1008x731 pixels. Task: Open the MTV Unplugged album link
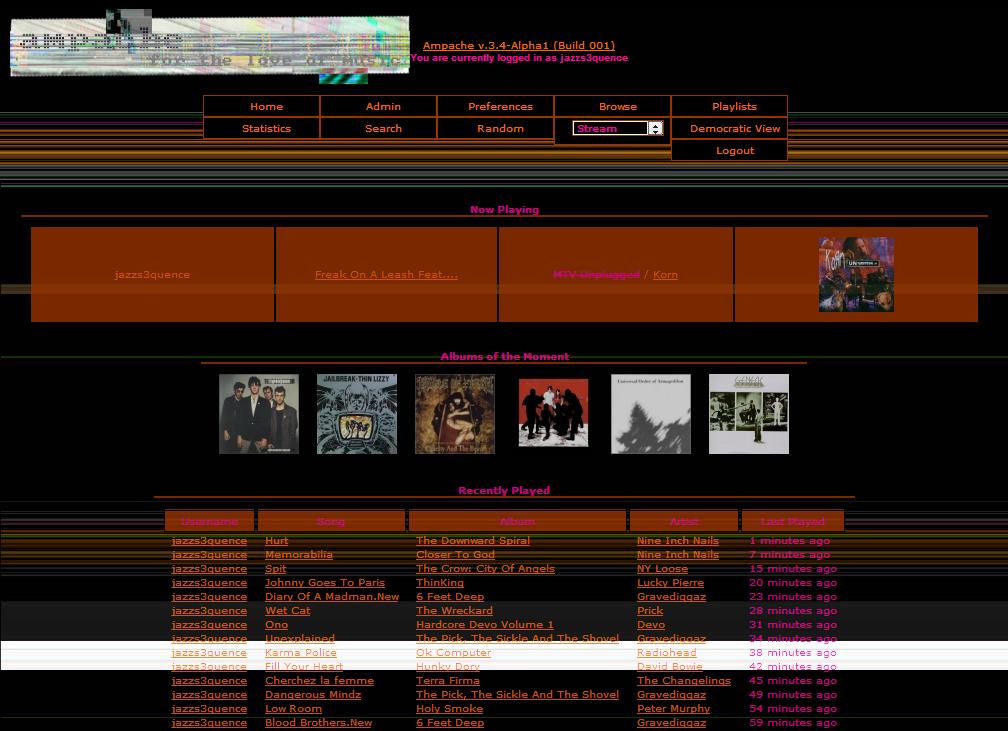tap(597, 275)
